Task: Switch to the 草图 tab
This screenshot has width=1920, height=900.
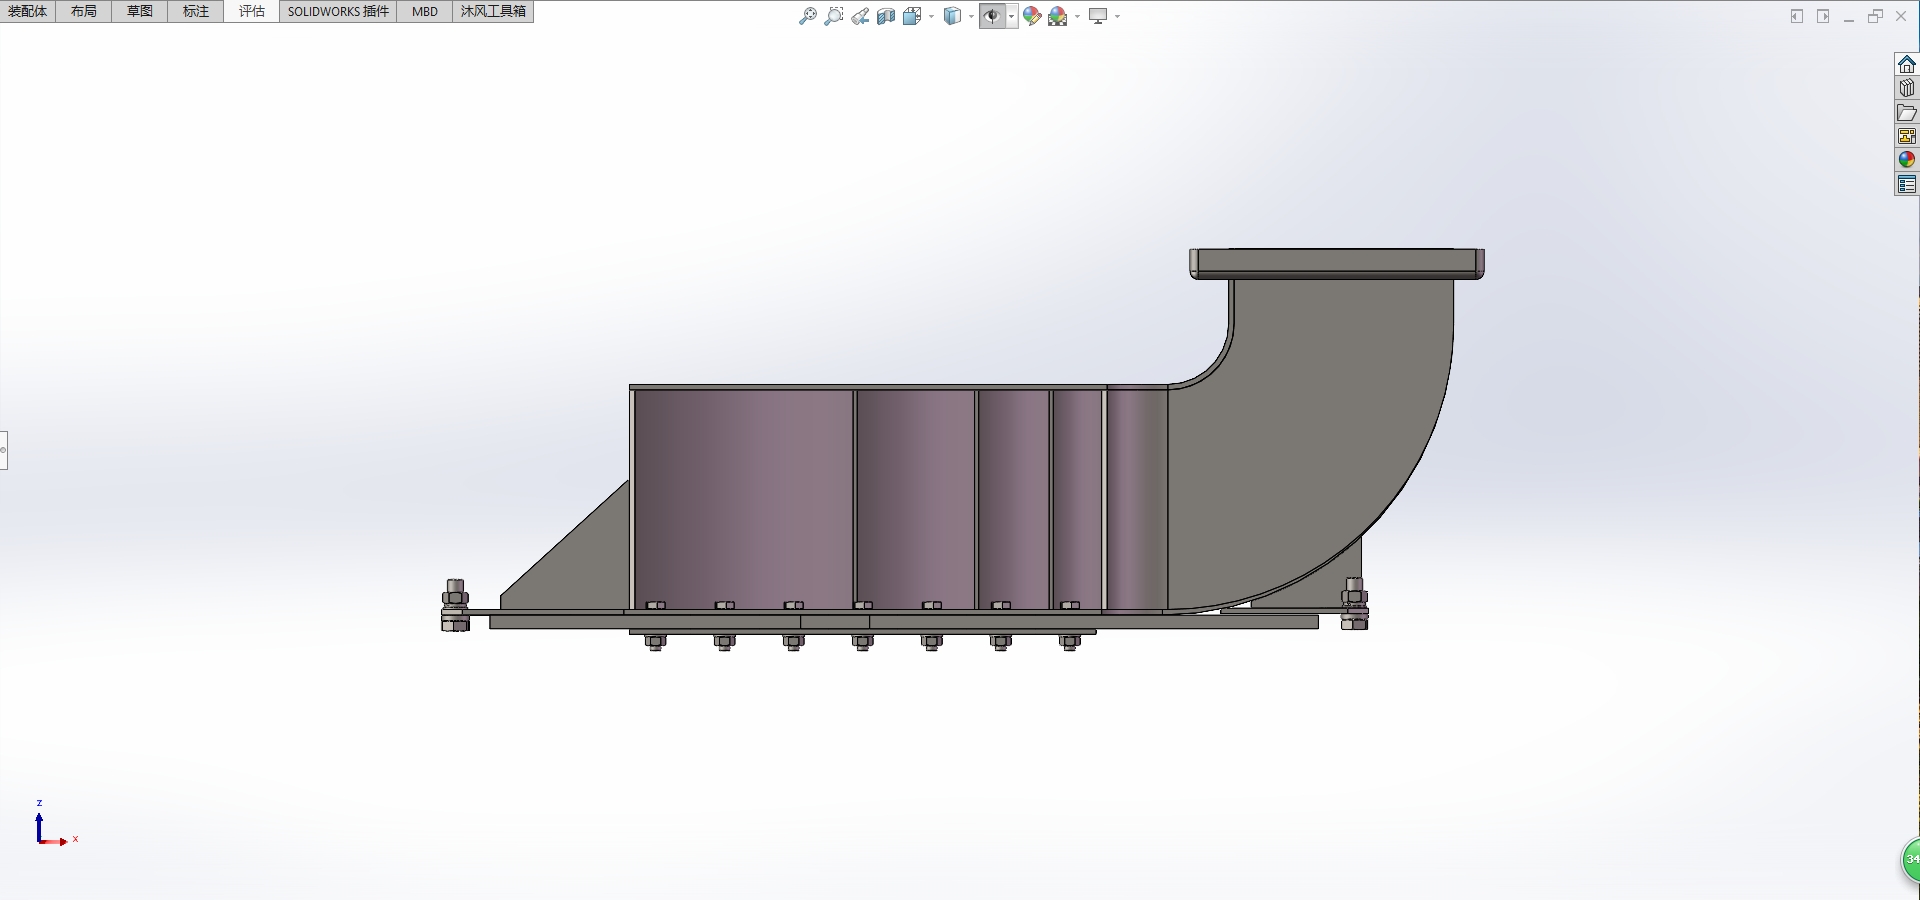Action: (x=140, y=11)
